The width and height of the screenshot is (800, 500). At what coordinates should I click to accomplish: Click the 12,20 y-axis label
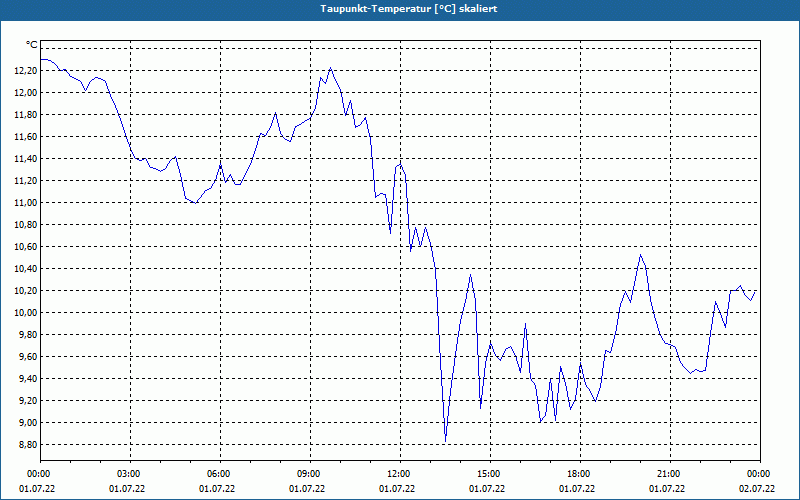pyautogui.click(x=26, y=70)
